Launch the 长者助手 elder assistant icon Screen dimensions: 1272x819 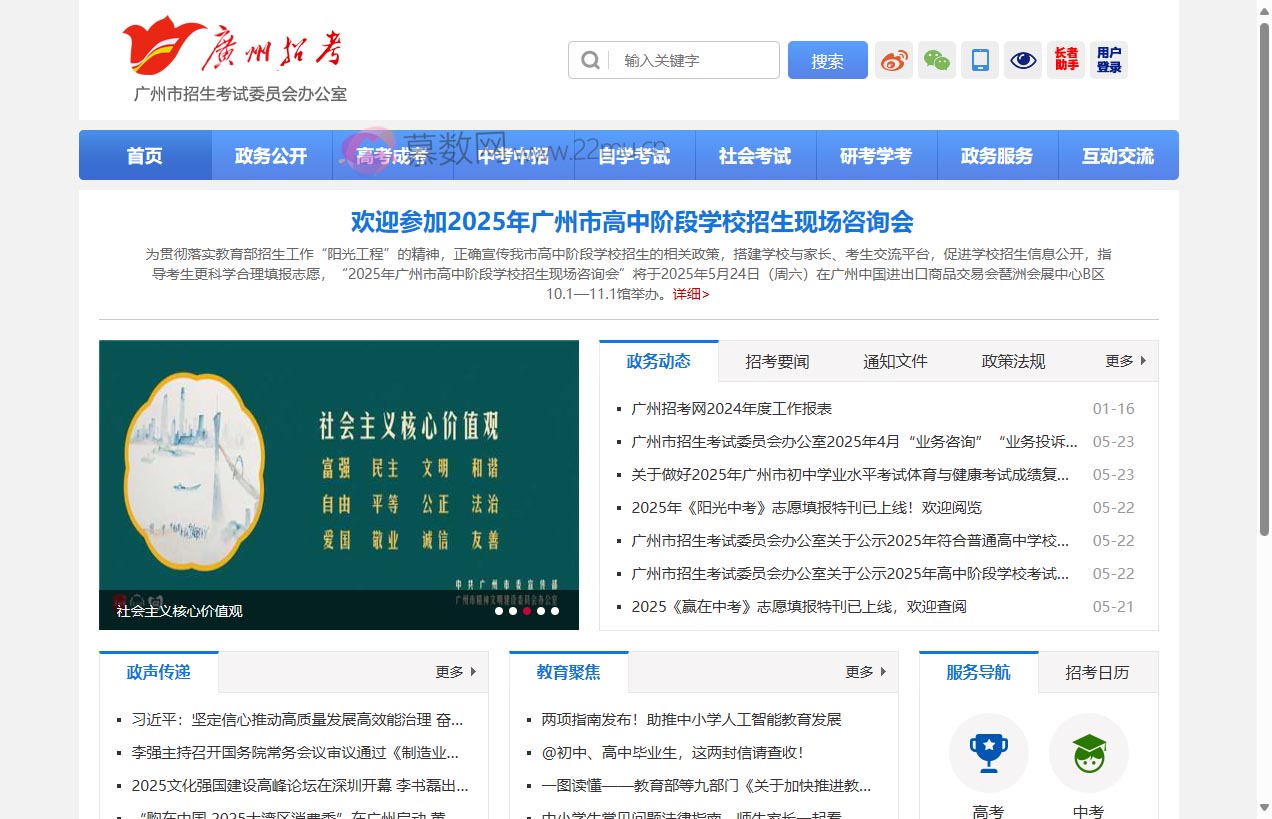(x=1065, y=60)
